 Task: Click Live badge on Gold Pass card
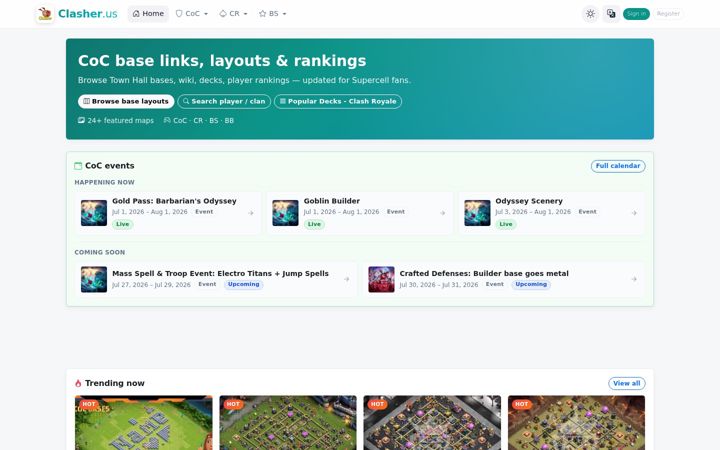pyautogui.click(x=123, y=224)
